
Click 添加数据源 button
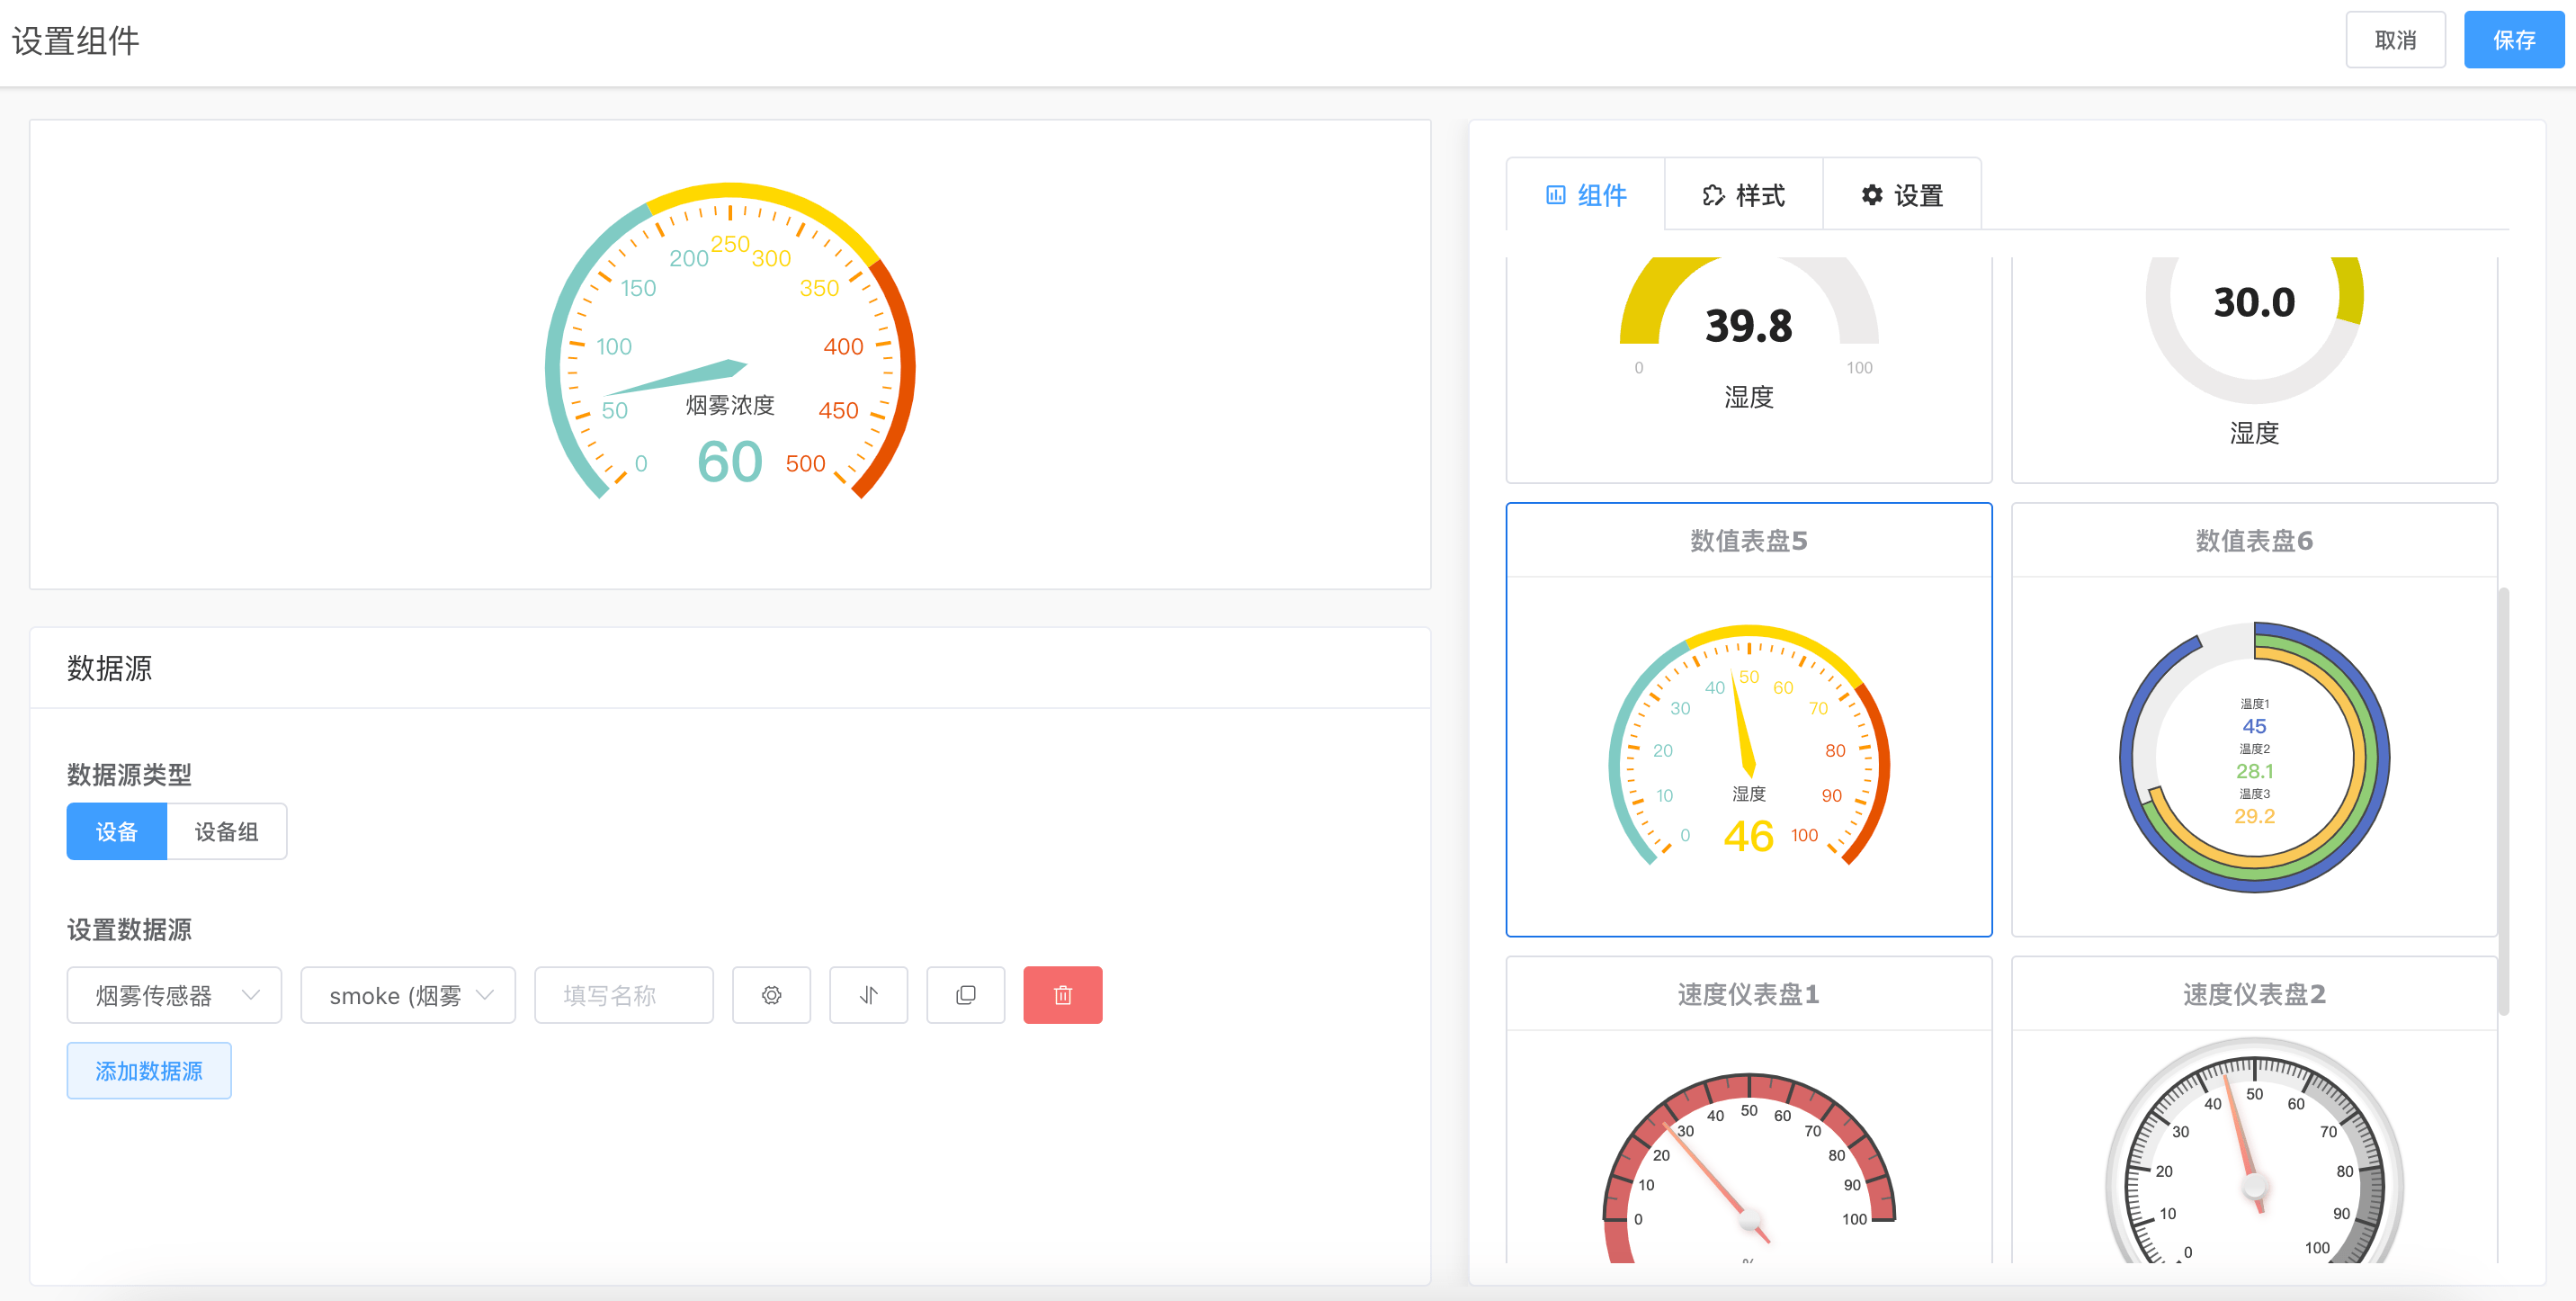[149, 1071]
